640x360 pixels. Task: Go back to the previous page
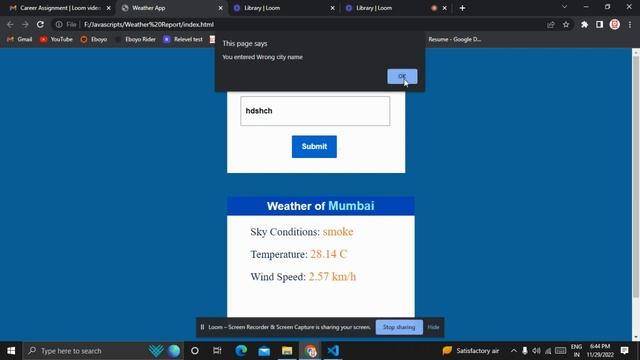[10, 24]
